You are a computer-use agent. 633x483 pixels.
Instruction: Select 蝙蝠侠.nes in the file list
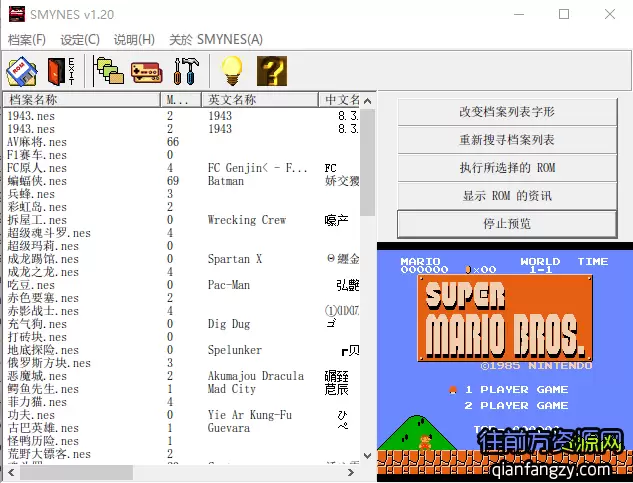click(x=37, y=181)
